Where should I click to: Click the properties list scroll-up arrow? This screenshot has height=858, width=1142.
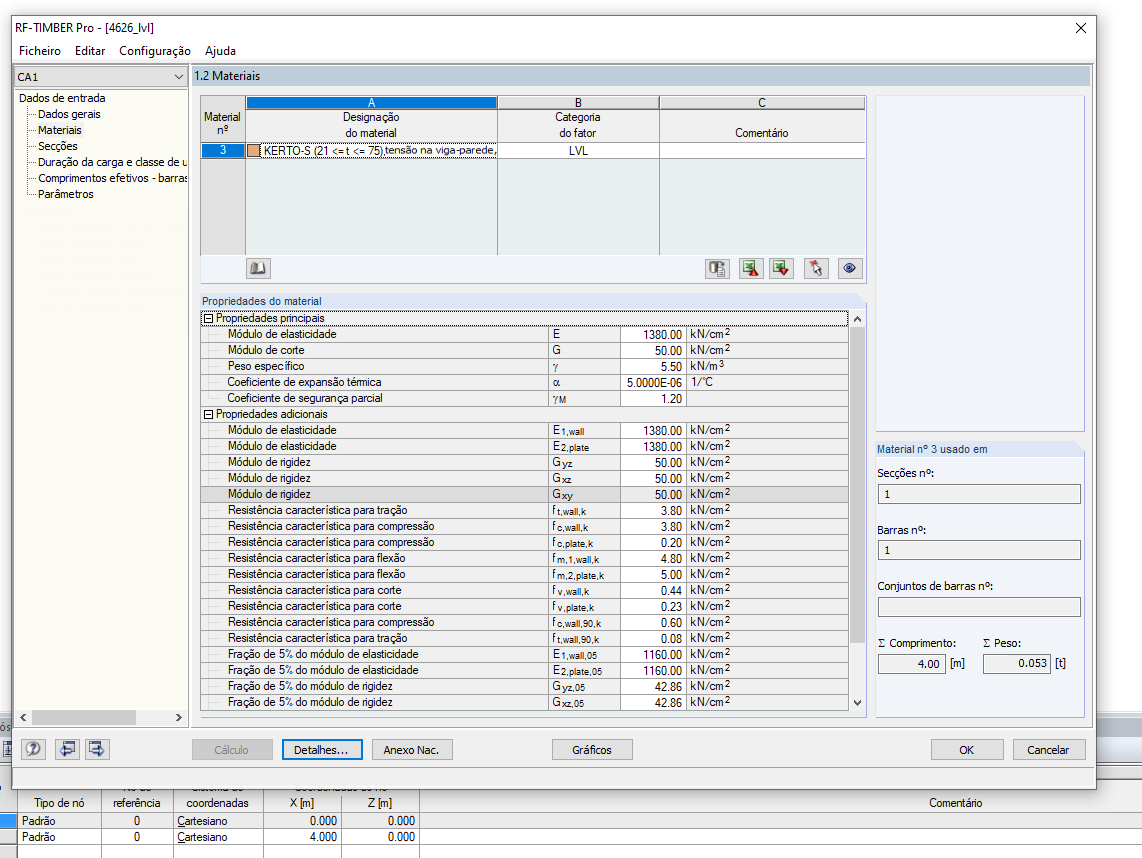857,320
